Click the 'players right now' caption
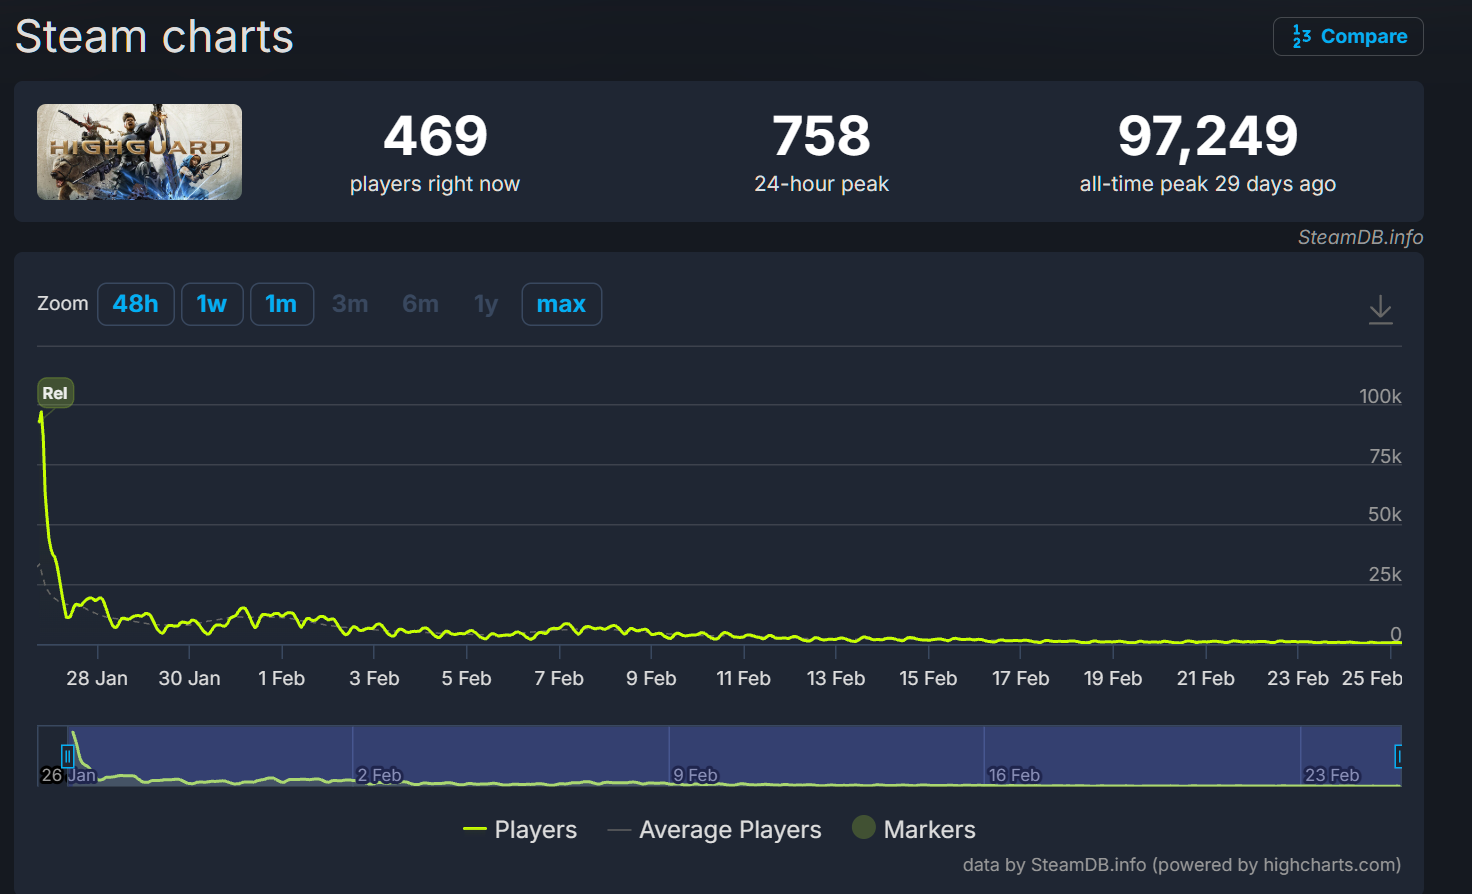The image size is (1472, 894). [435, 184]
